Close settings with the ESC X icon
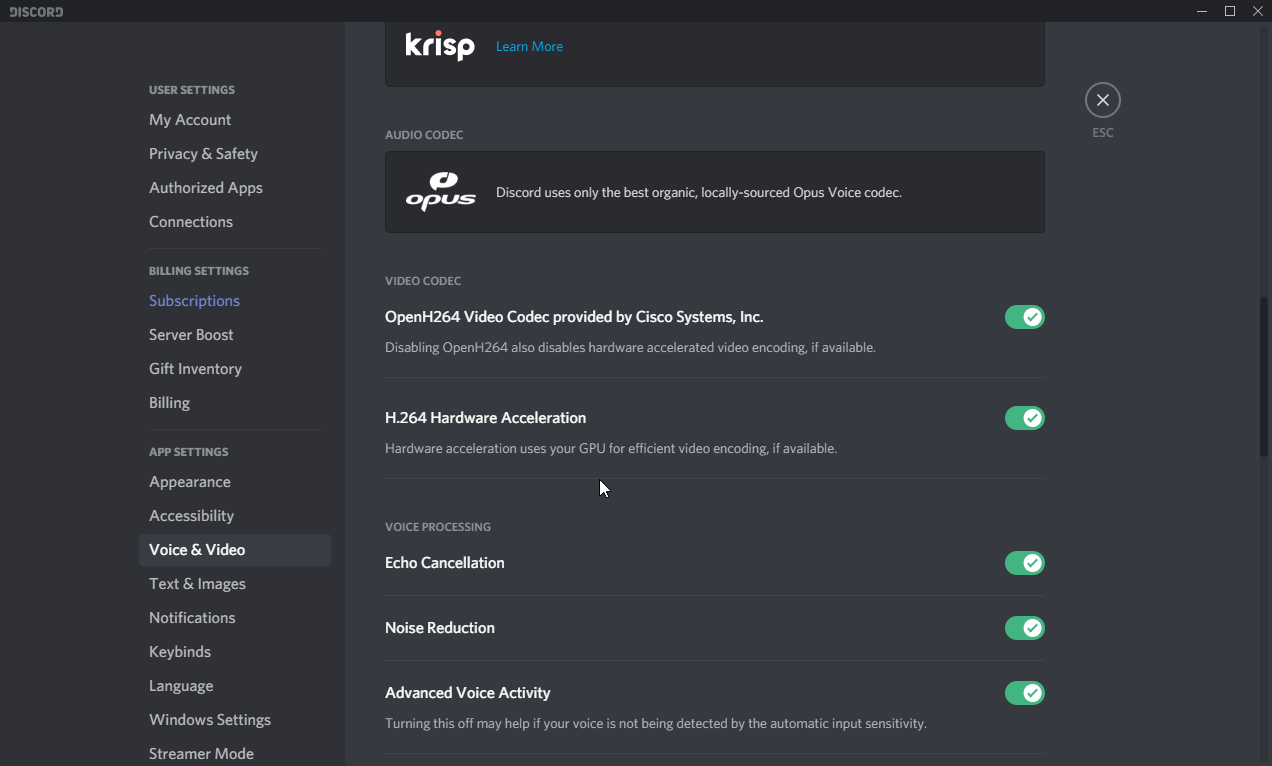This screenshot has height=766, width=1272. (1102, 100)
